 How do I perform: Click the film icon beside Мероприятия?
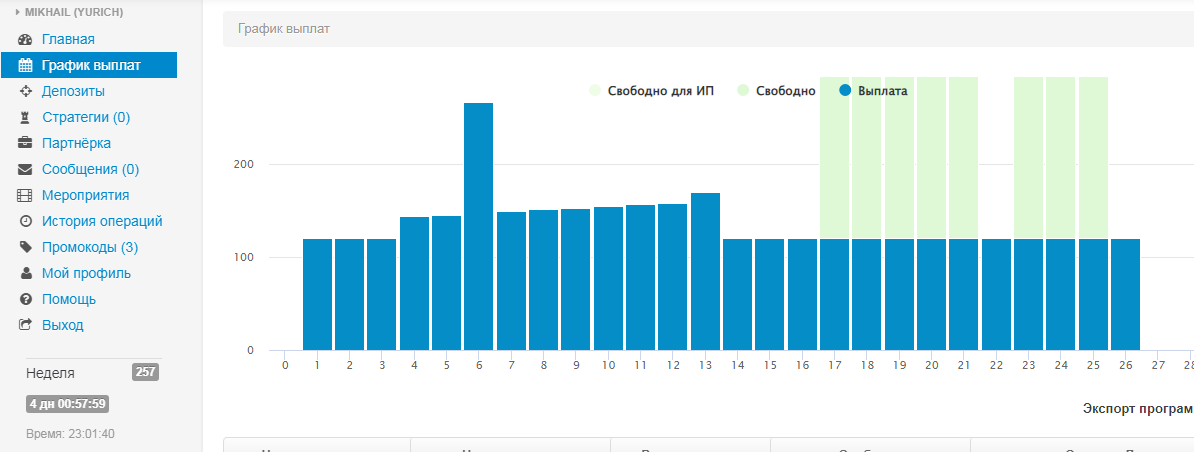pos(26,196)
